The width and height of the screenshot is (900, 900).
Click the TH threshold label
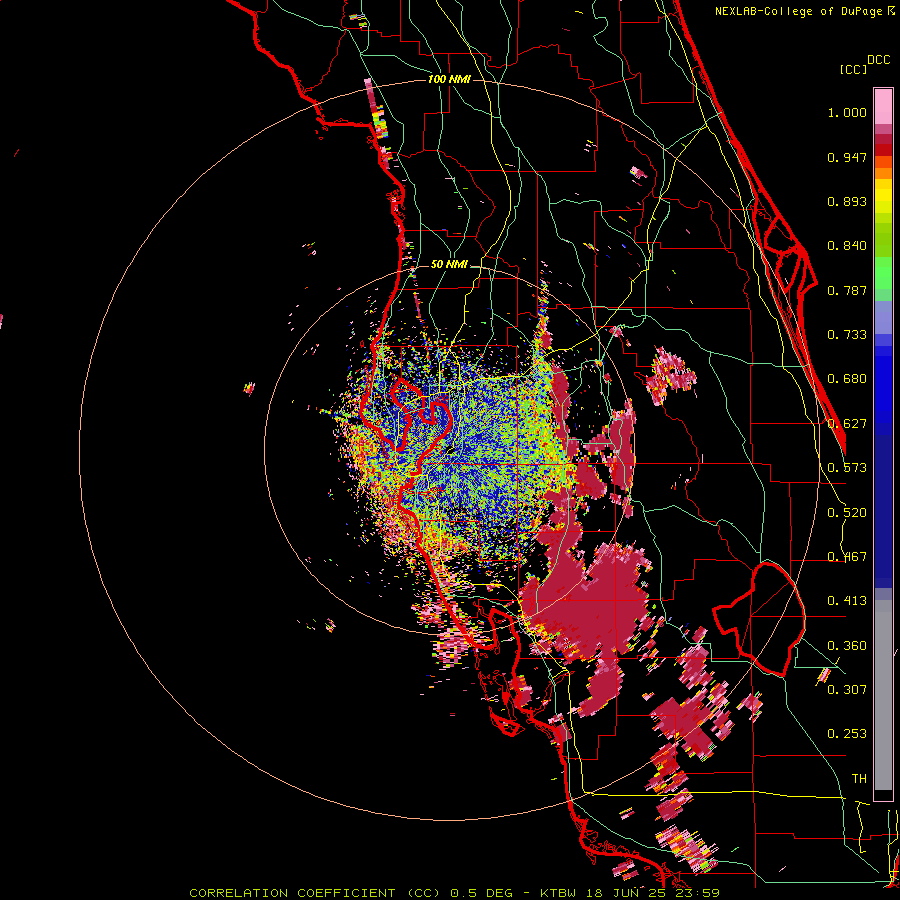click(859, 778)
